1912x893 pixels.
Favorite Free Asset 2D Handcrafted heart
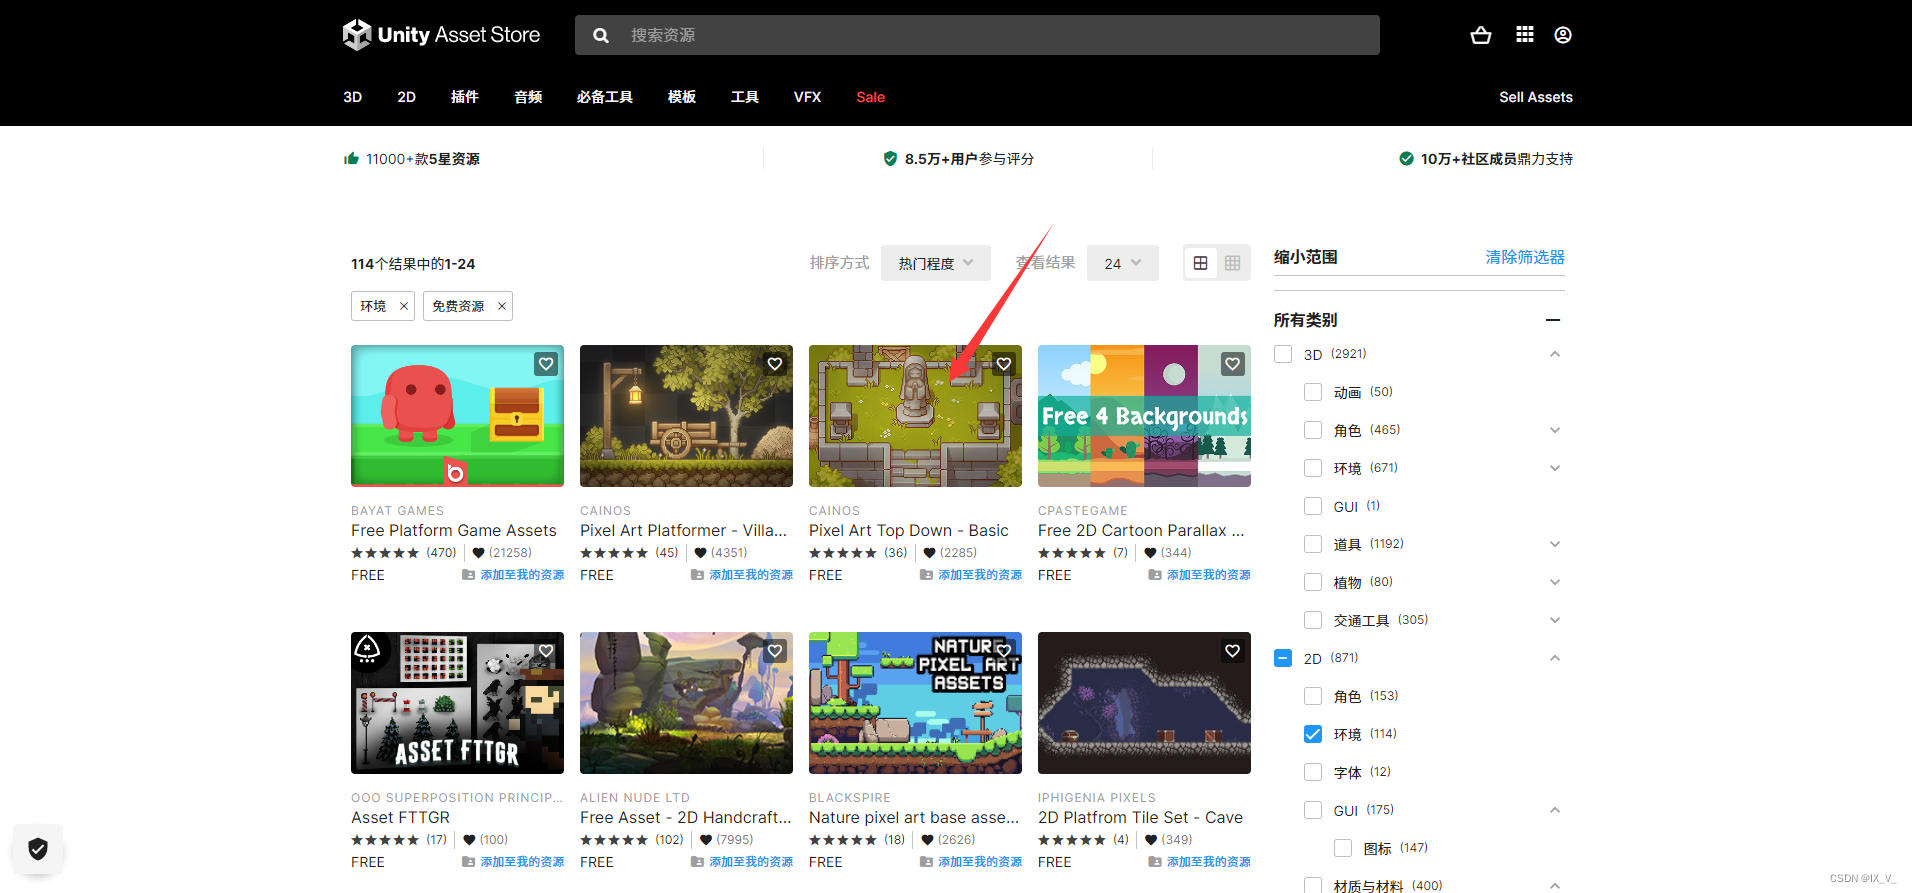pyautogui.click(x=775, y=651)
